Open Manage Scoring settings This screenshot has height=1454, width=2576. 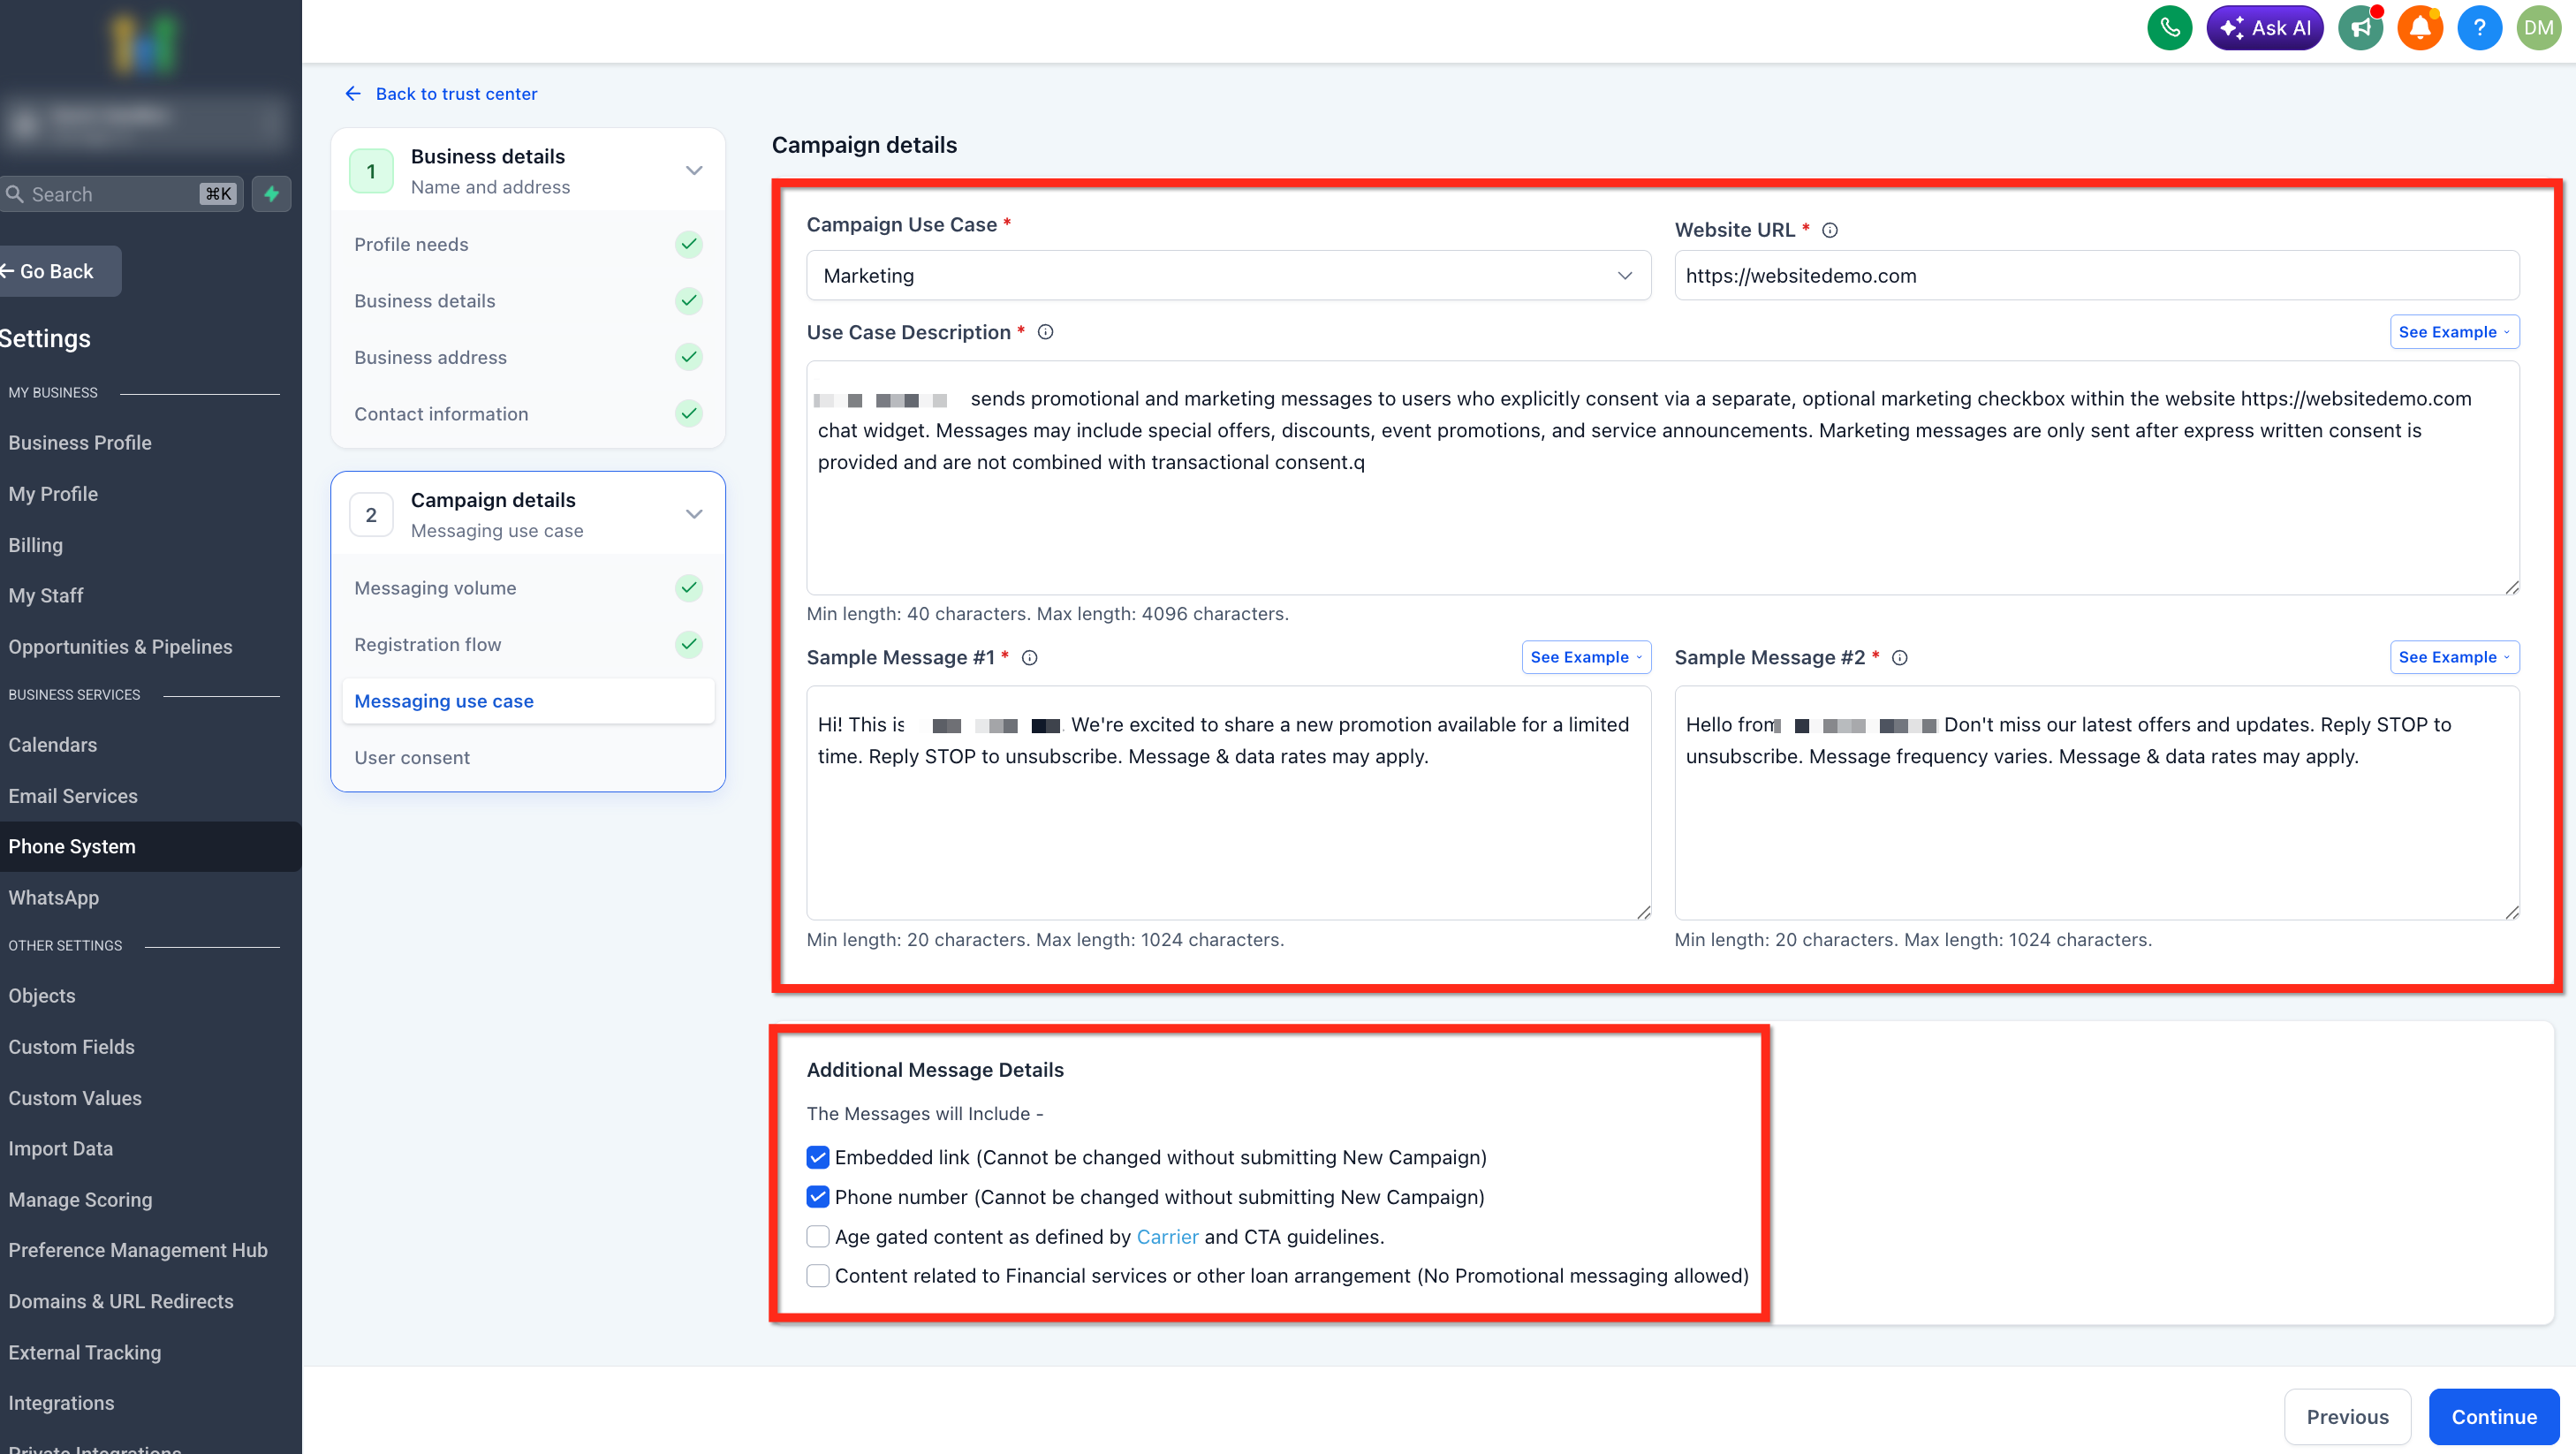tap(80, 1199)
